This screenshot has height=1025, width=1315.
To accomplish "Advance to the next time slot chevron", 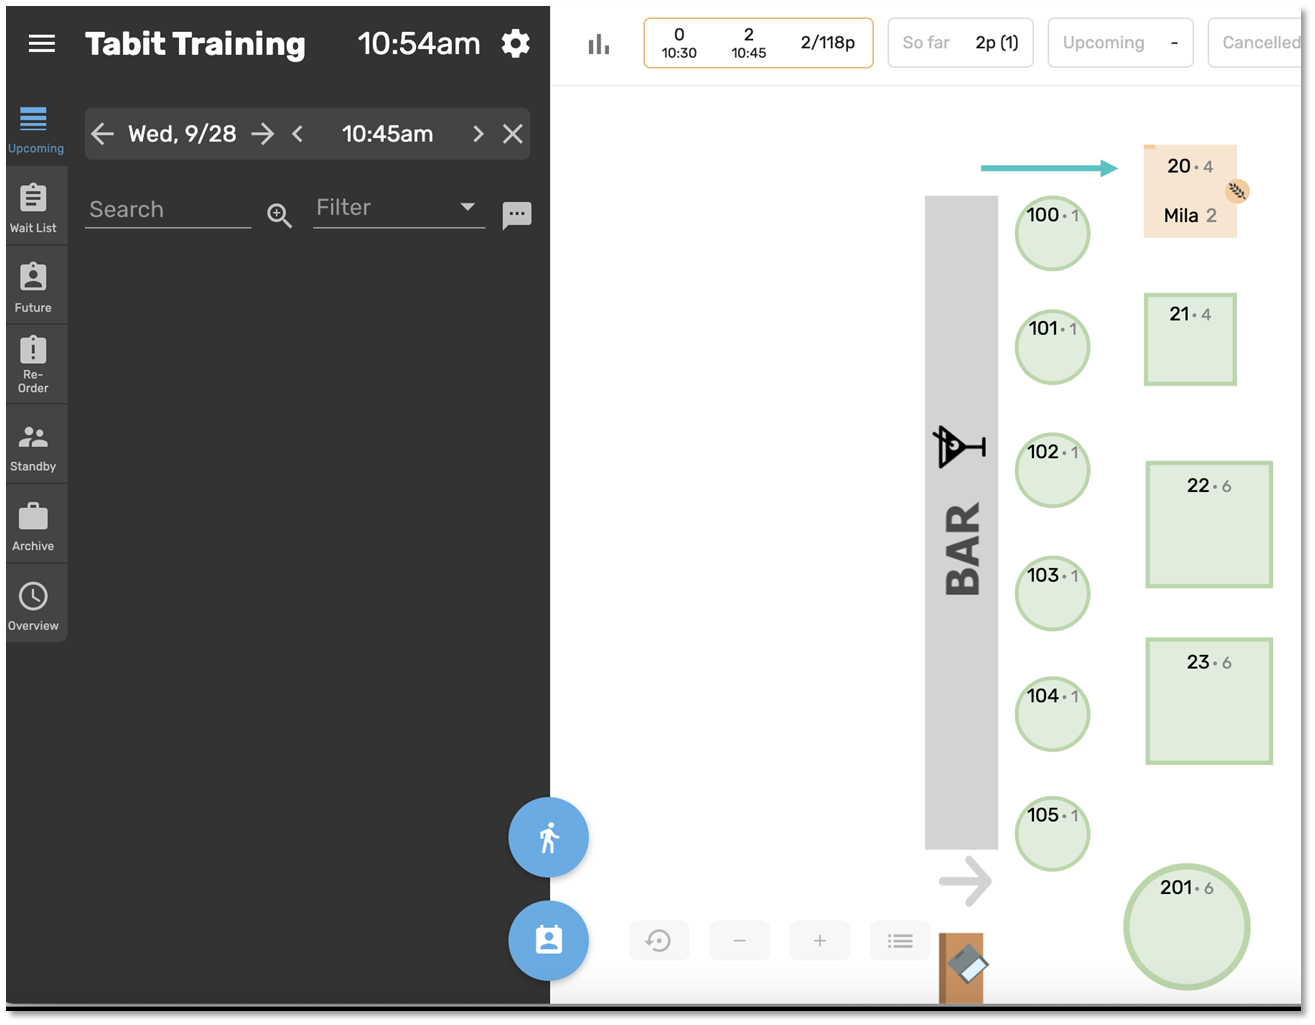I will pos(477,133).
